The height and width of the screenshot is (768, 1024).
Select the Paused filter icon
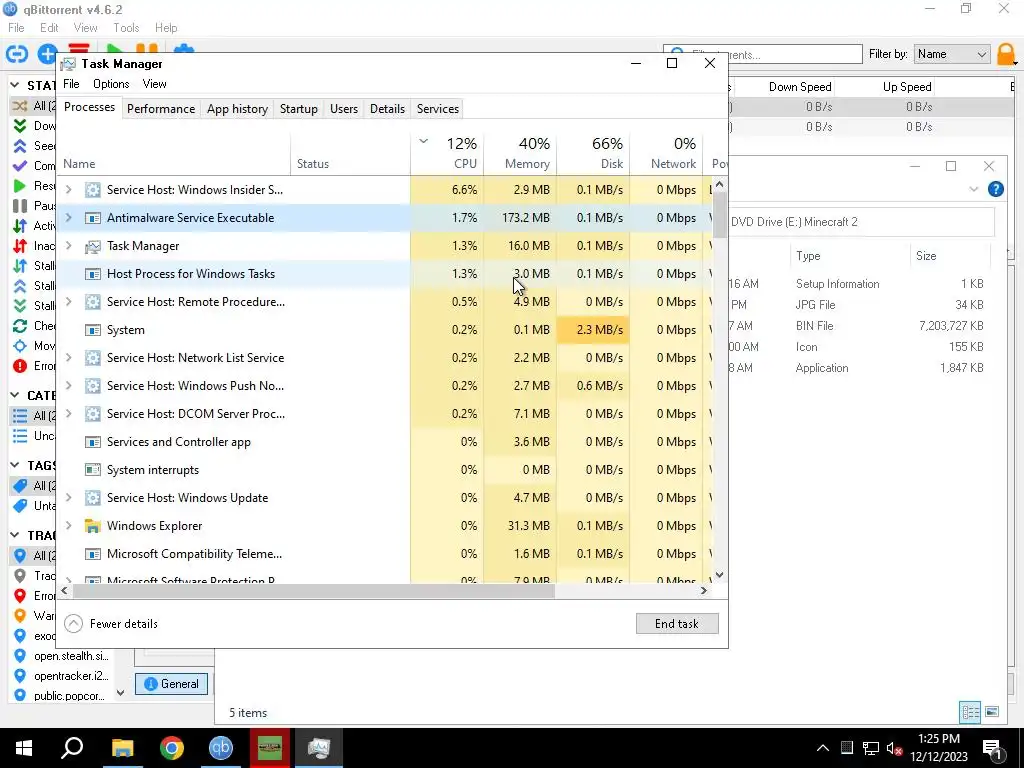[20, 206]
